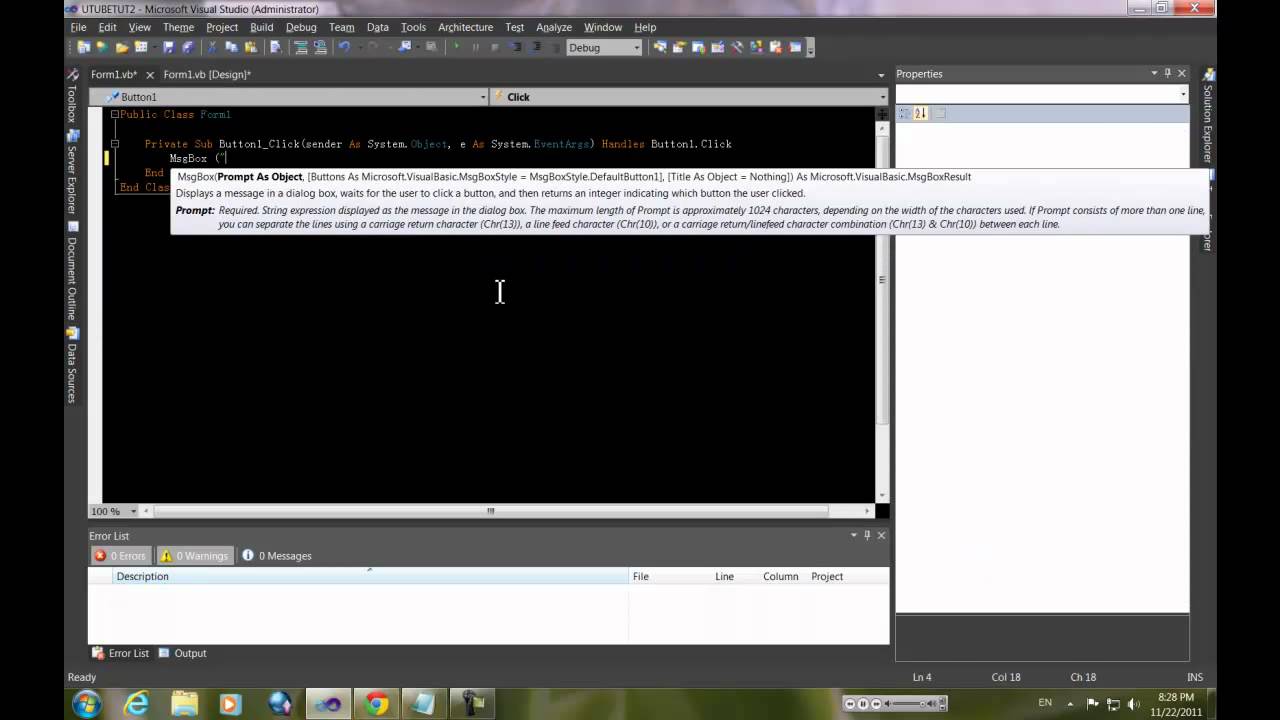The height and width of the screenshot is (720, 1280).
Task: Switch to the Error List bottom tab
Action: tap(120, 653)
